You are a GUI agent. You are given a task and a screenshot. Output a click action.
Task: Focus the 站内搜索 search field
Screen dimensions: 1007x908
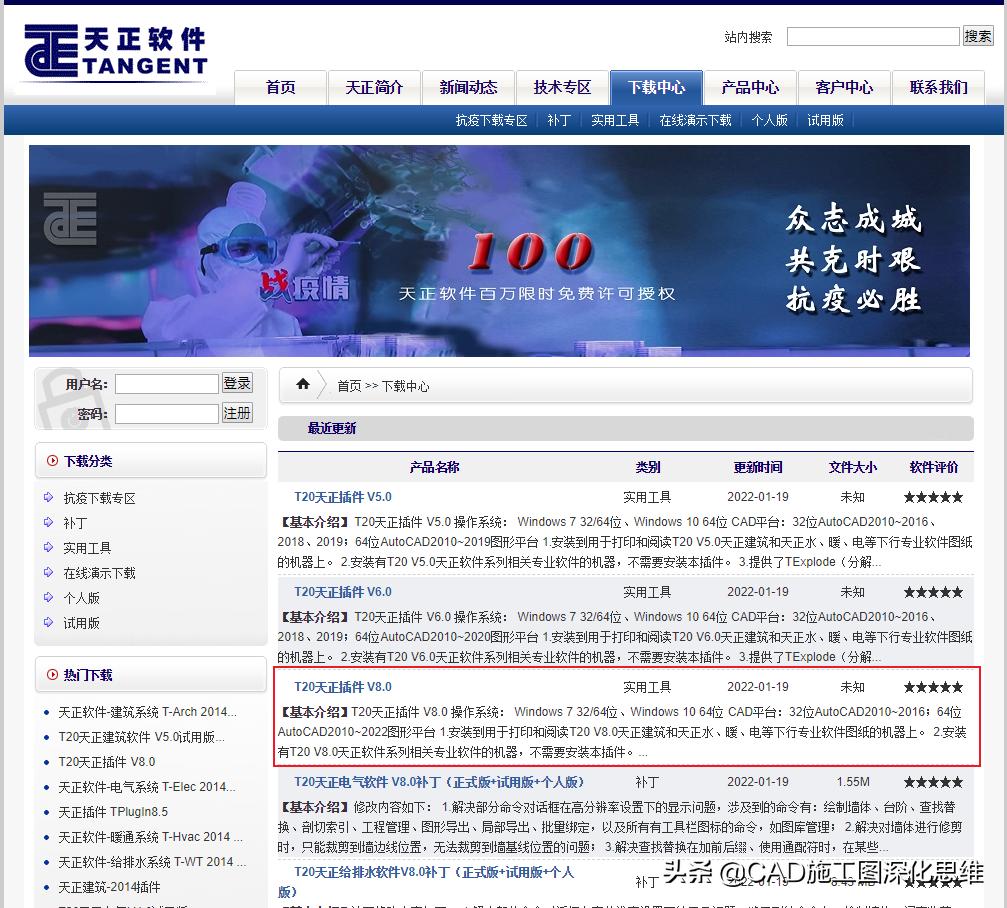click(873, 36)
